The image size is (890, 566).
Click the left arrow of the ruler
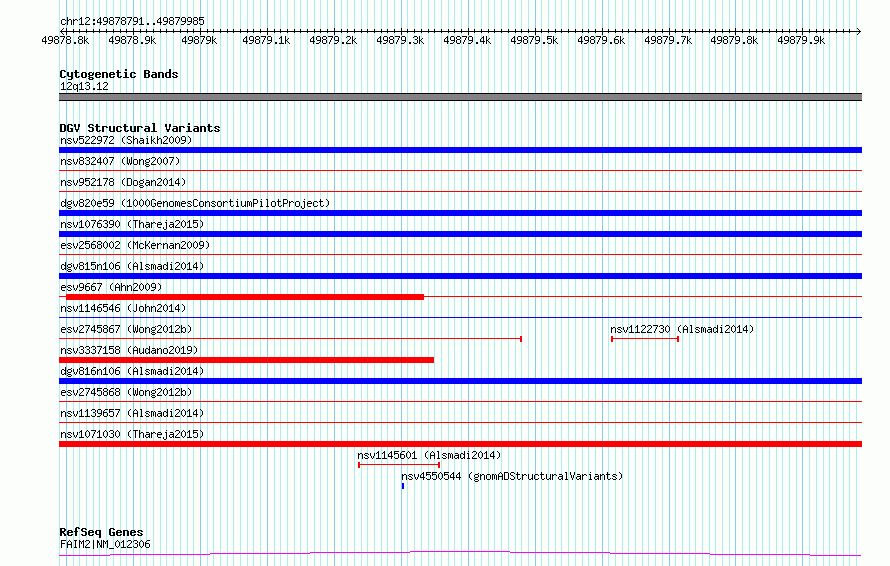[62, 31]
